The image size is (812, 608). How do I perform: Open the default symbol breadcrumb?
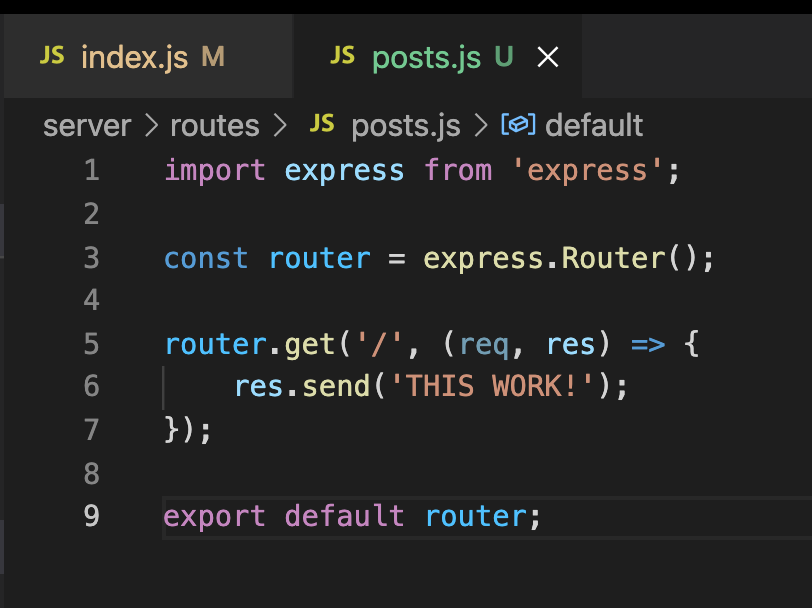tap(594, 125)
